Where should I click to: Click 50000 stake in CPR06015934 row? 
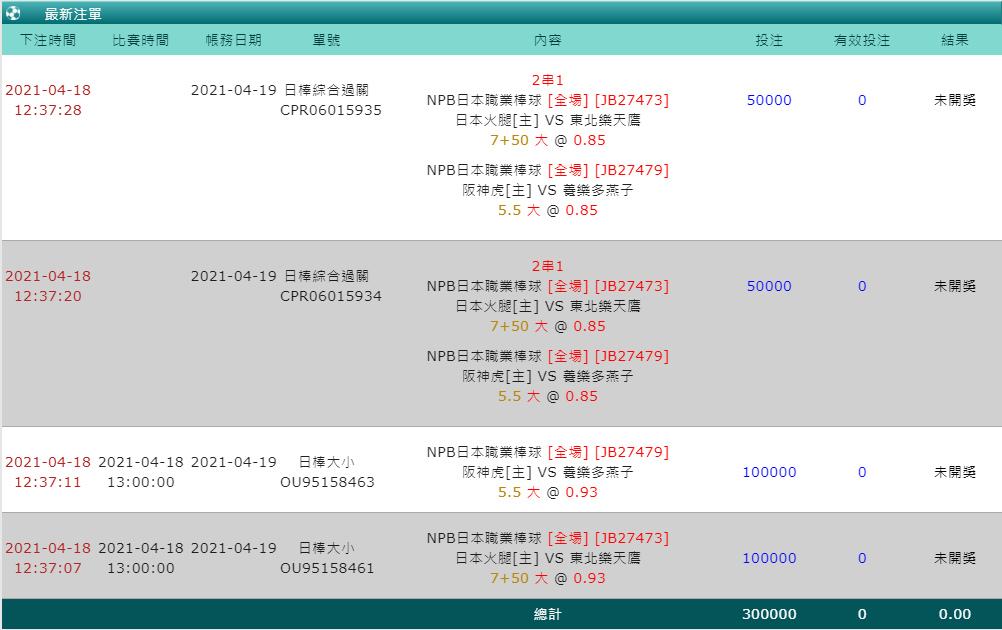[769, 286]
